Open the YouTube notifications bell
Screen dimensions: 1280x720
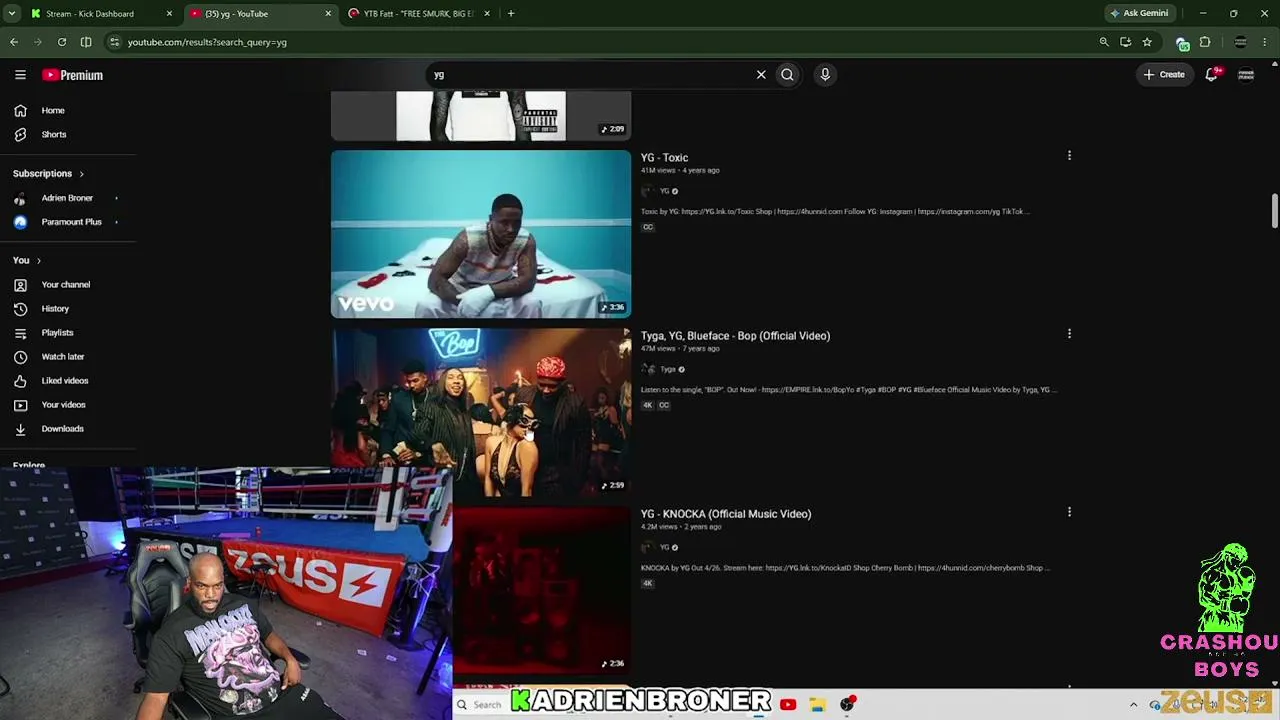point(1212,75)
